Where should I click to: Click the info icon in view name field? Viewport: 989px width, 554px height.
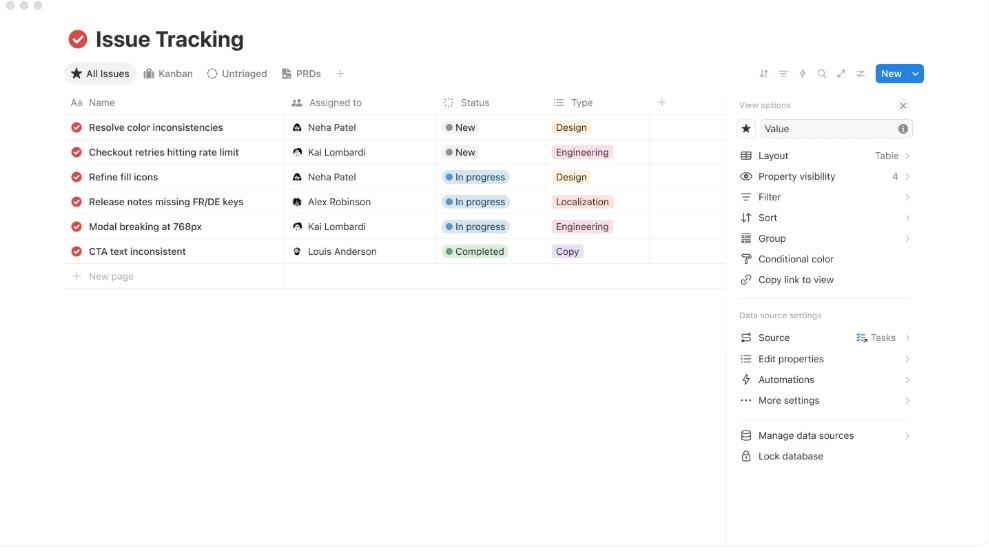[903, 129]
